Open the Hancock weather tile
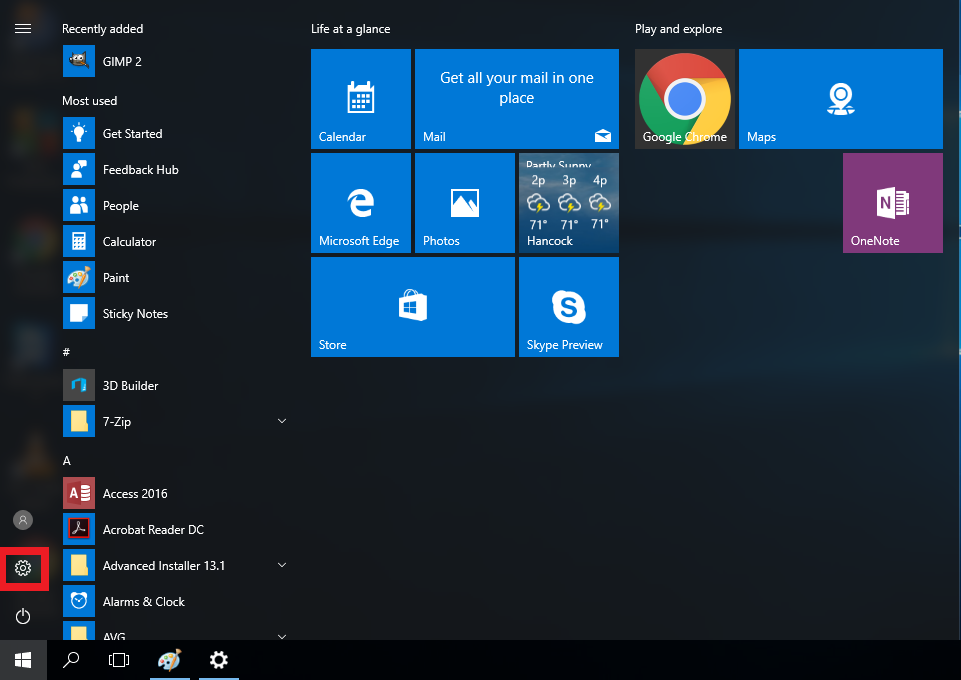 pos(569,203)
